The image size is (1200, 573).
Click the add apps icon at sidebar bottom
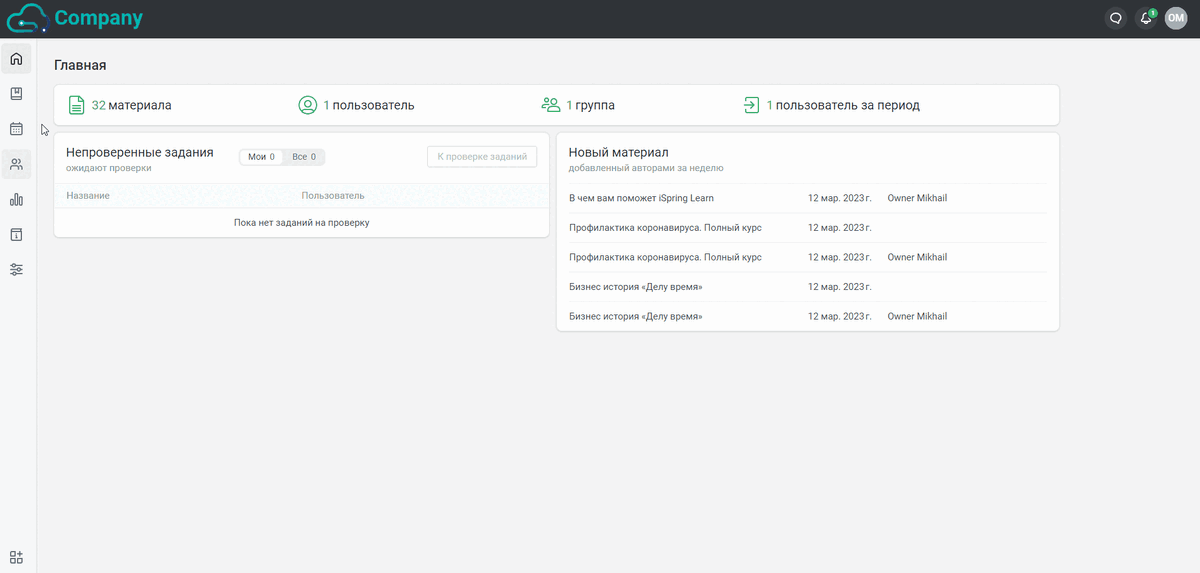point(16,557)
